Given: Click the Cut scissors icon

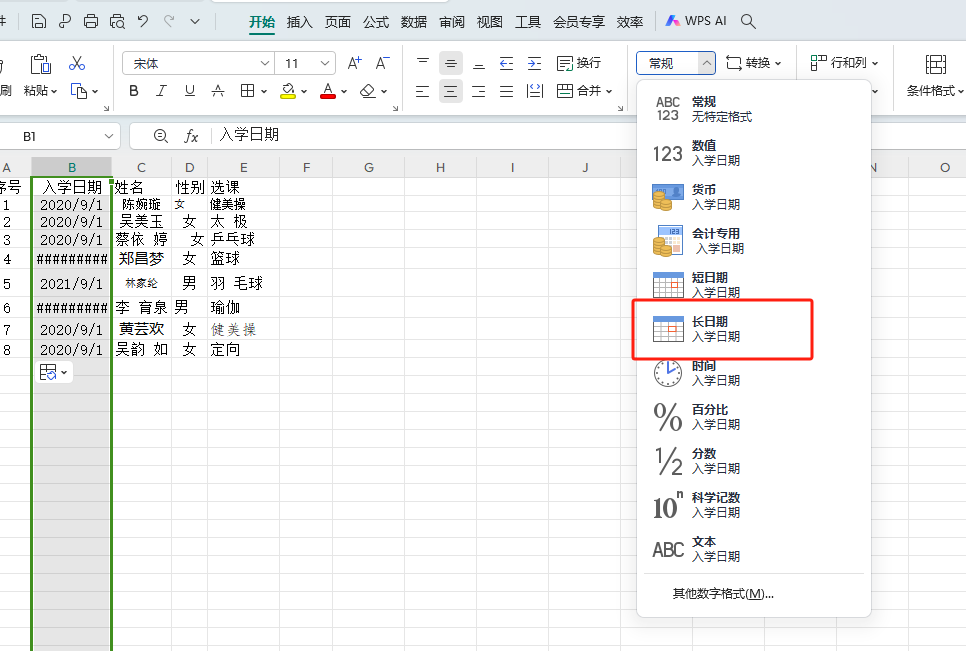Looking at the screenshot, I should pyautogui.click(x=77, y=63).
